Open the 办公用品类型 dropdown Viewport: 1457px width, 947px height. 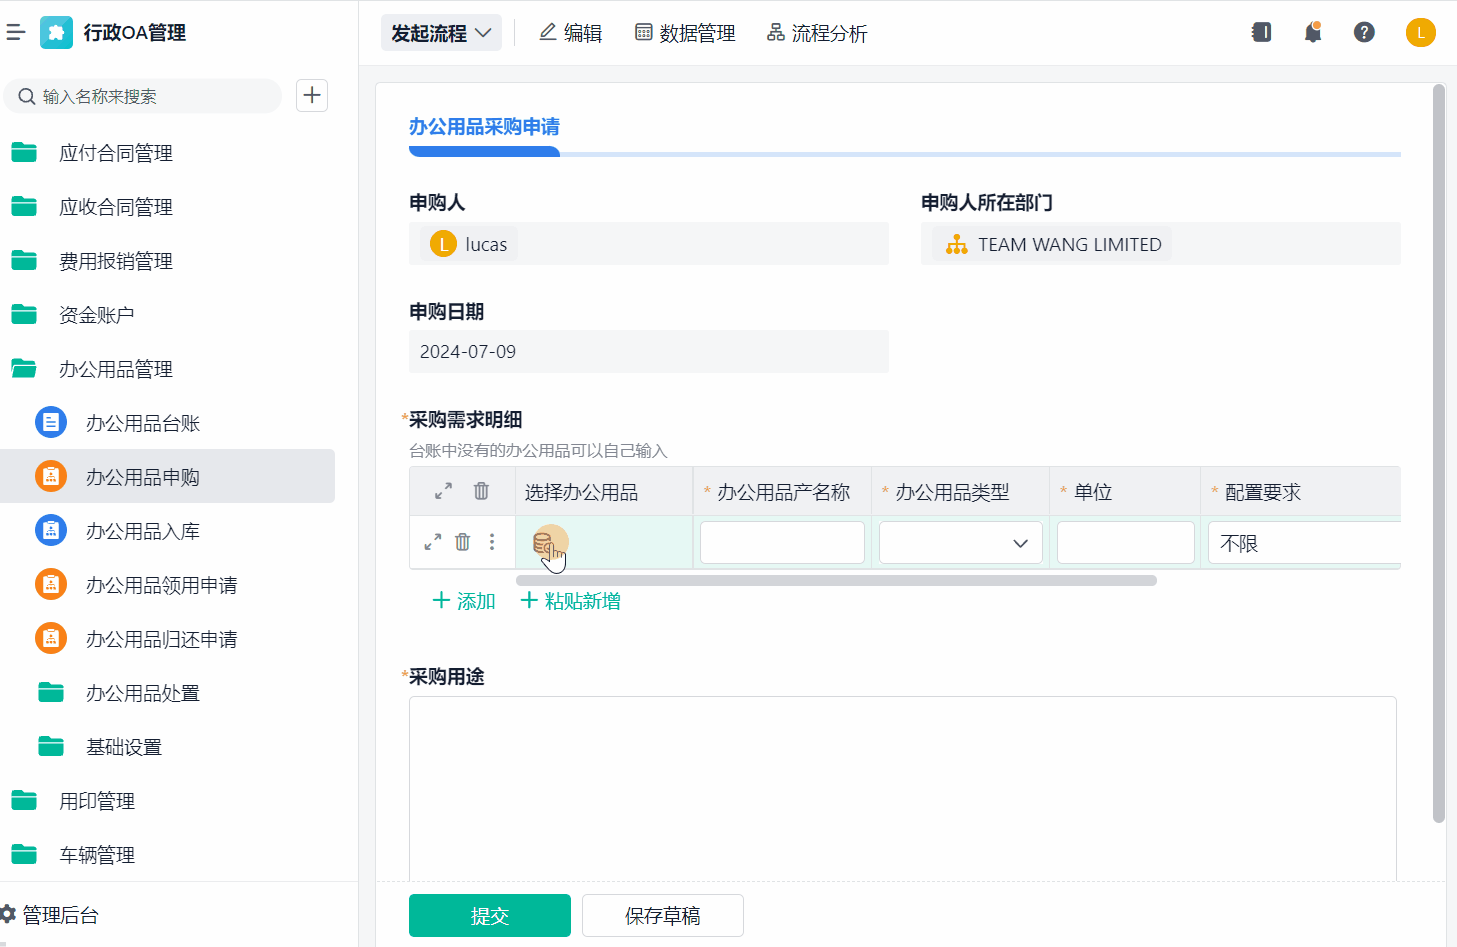click(960, 543)
